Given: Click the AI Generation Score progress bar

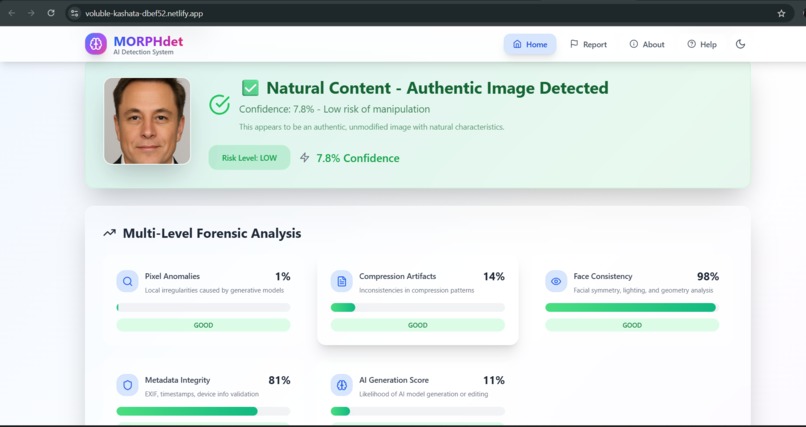Looking at the screenshot, I should [417, 411].
